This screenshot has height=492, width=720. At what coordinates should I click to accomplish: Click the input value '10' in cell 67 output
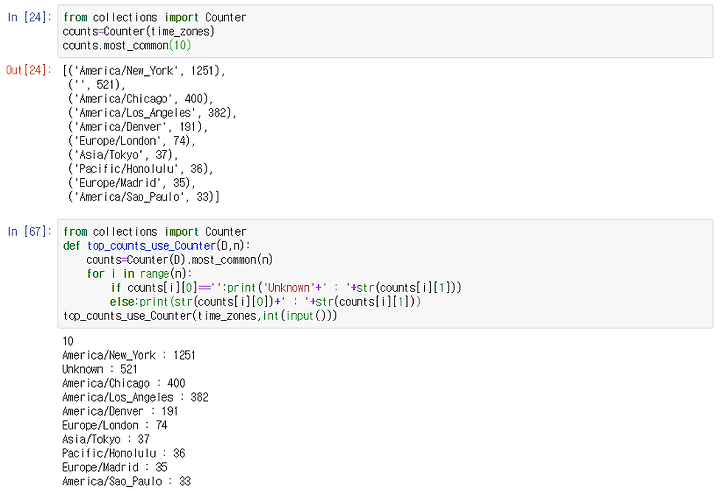pos(68,341)
